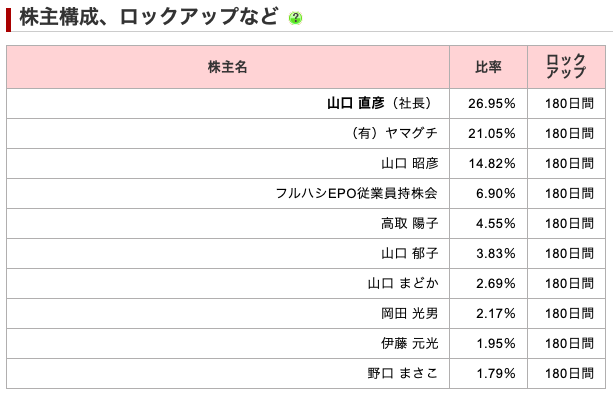Viewport: 613px width, 393px height.
Task: Click shareholder name 山口 まどか
Action: [x=403, y=283]
